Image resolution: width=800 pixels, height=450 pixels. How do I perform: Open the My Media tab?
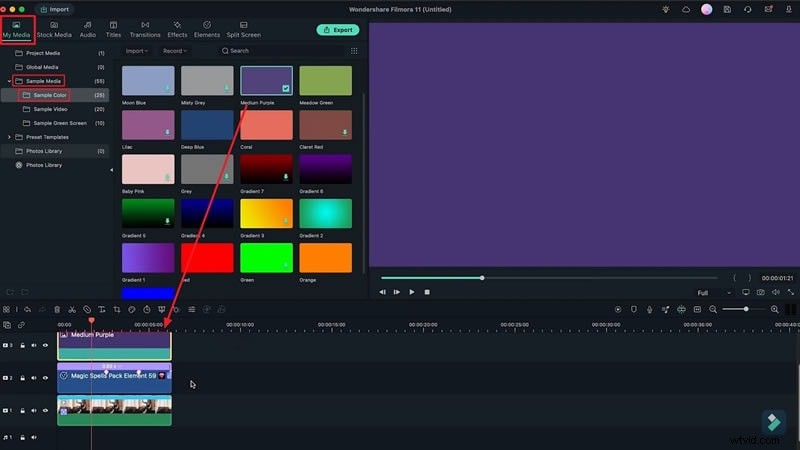(x=17, y=30)
